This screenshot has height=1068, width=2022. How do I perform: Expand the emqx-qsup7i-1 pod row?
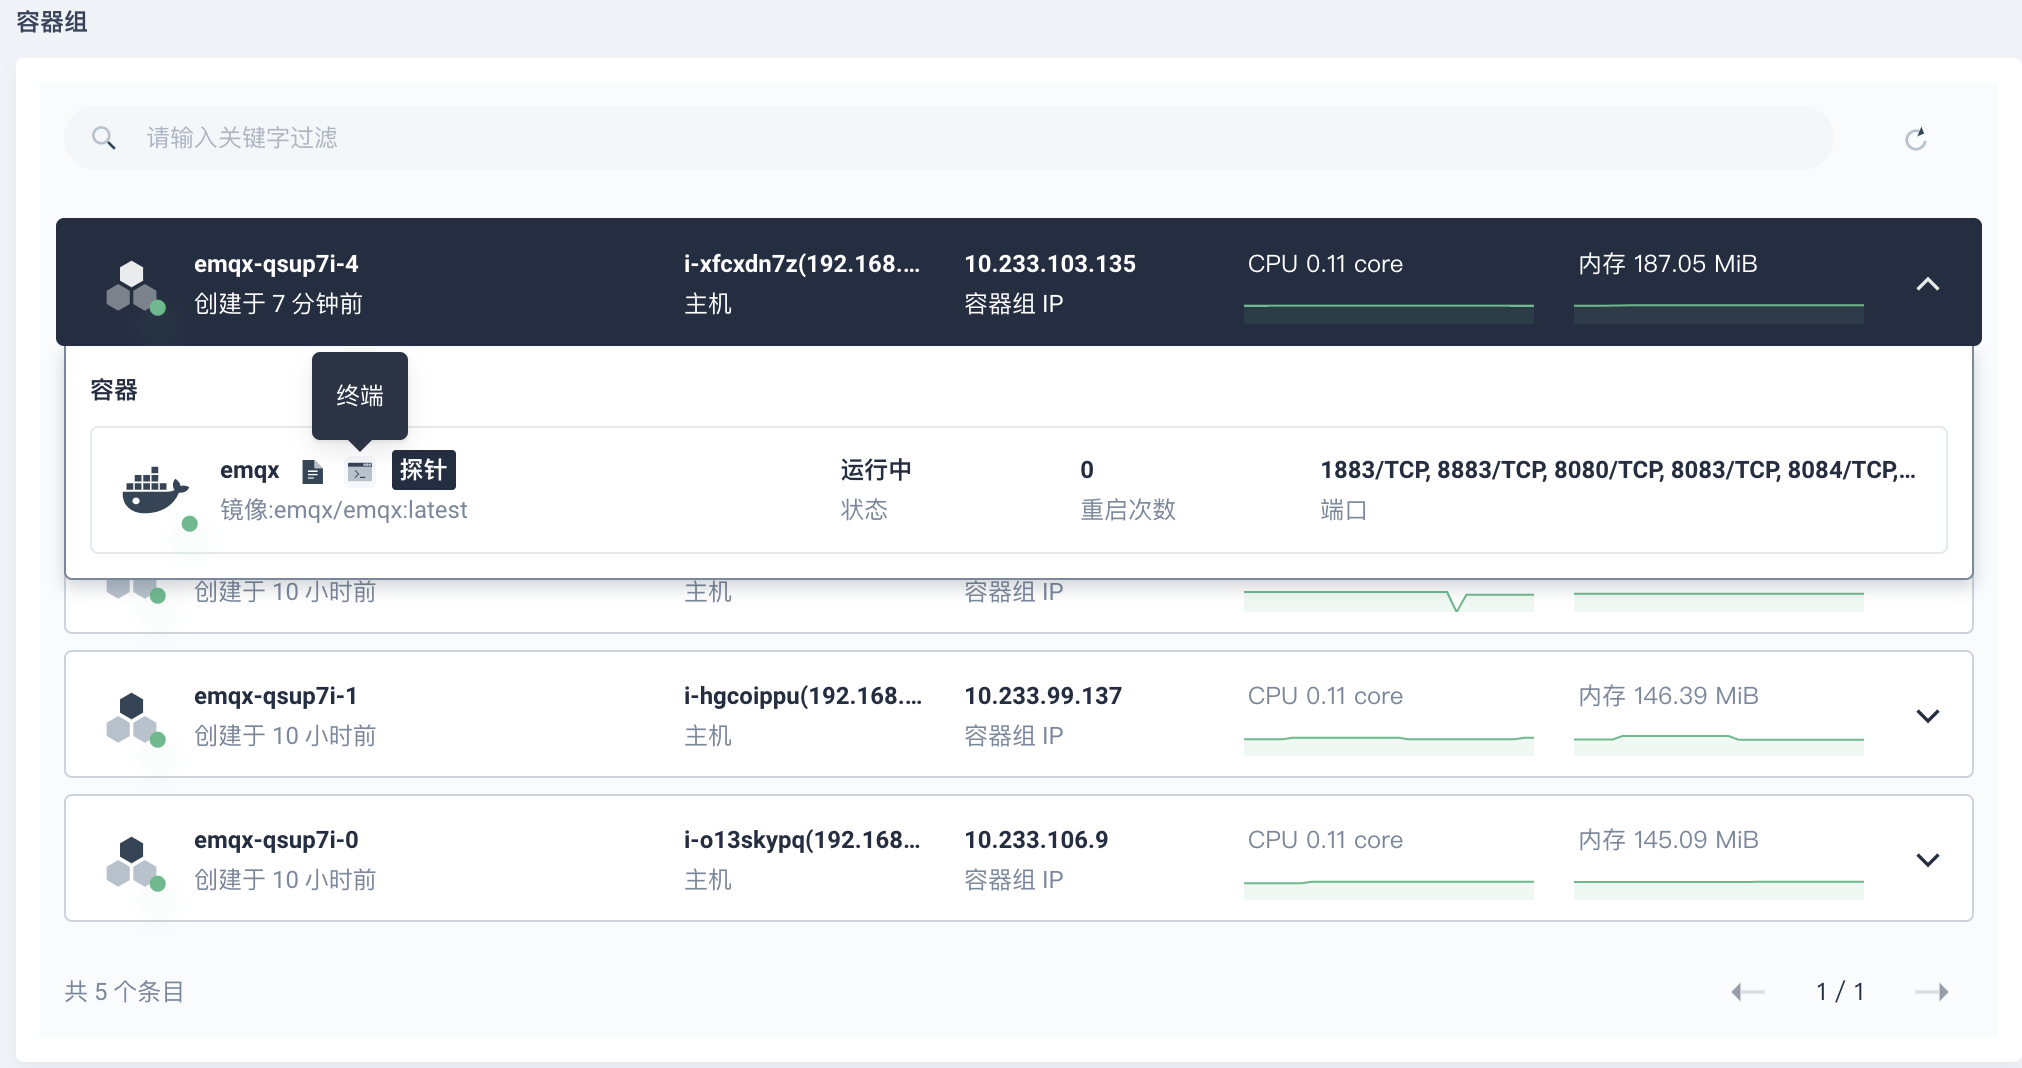1928,716
